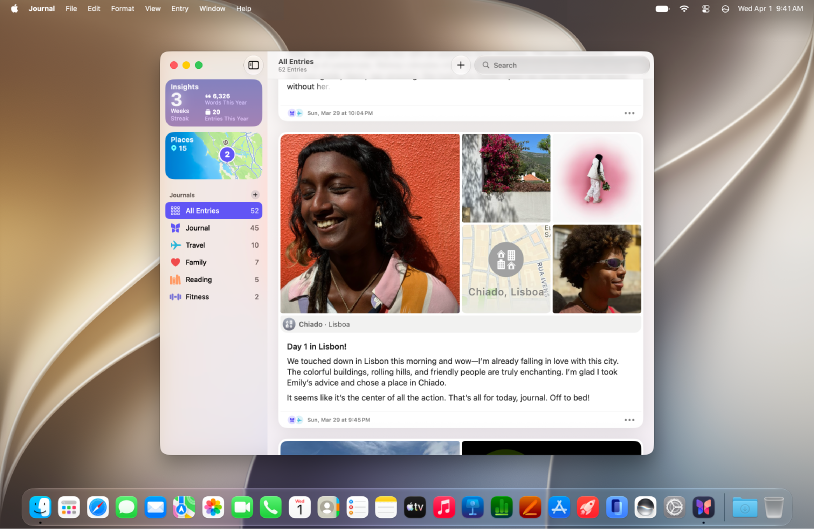Screen dimensions: 814x530
Task: Open the photo of person wearing sunglasses
Action: 597,269
